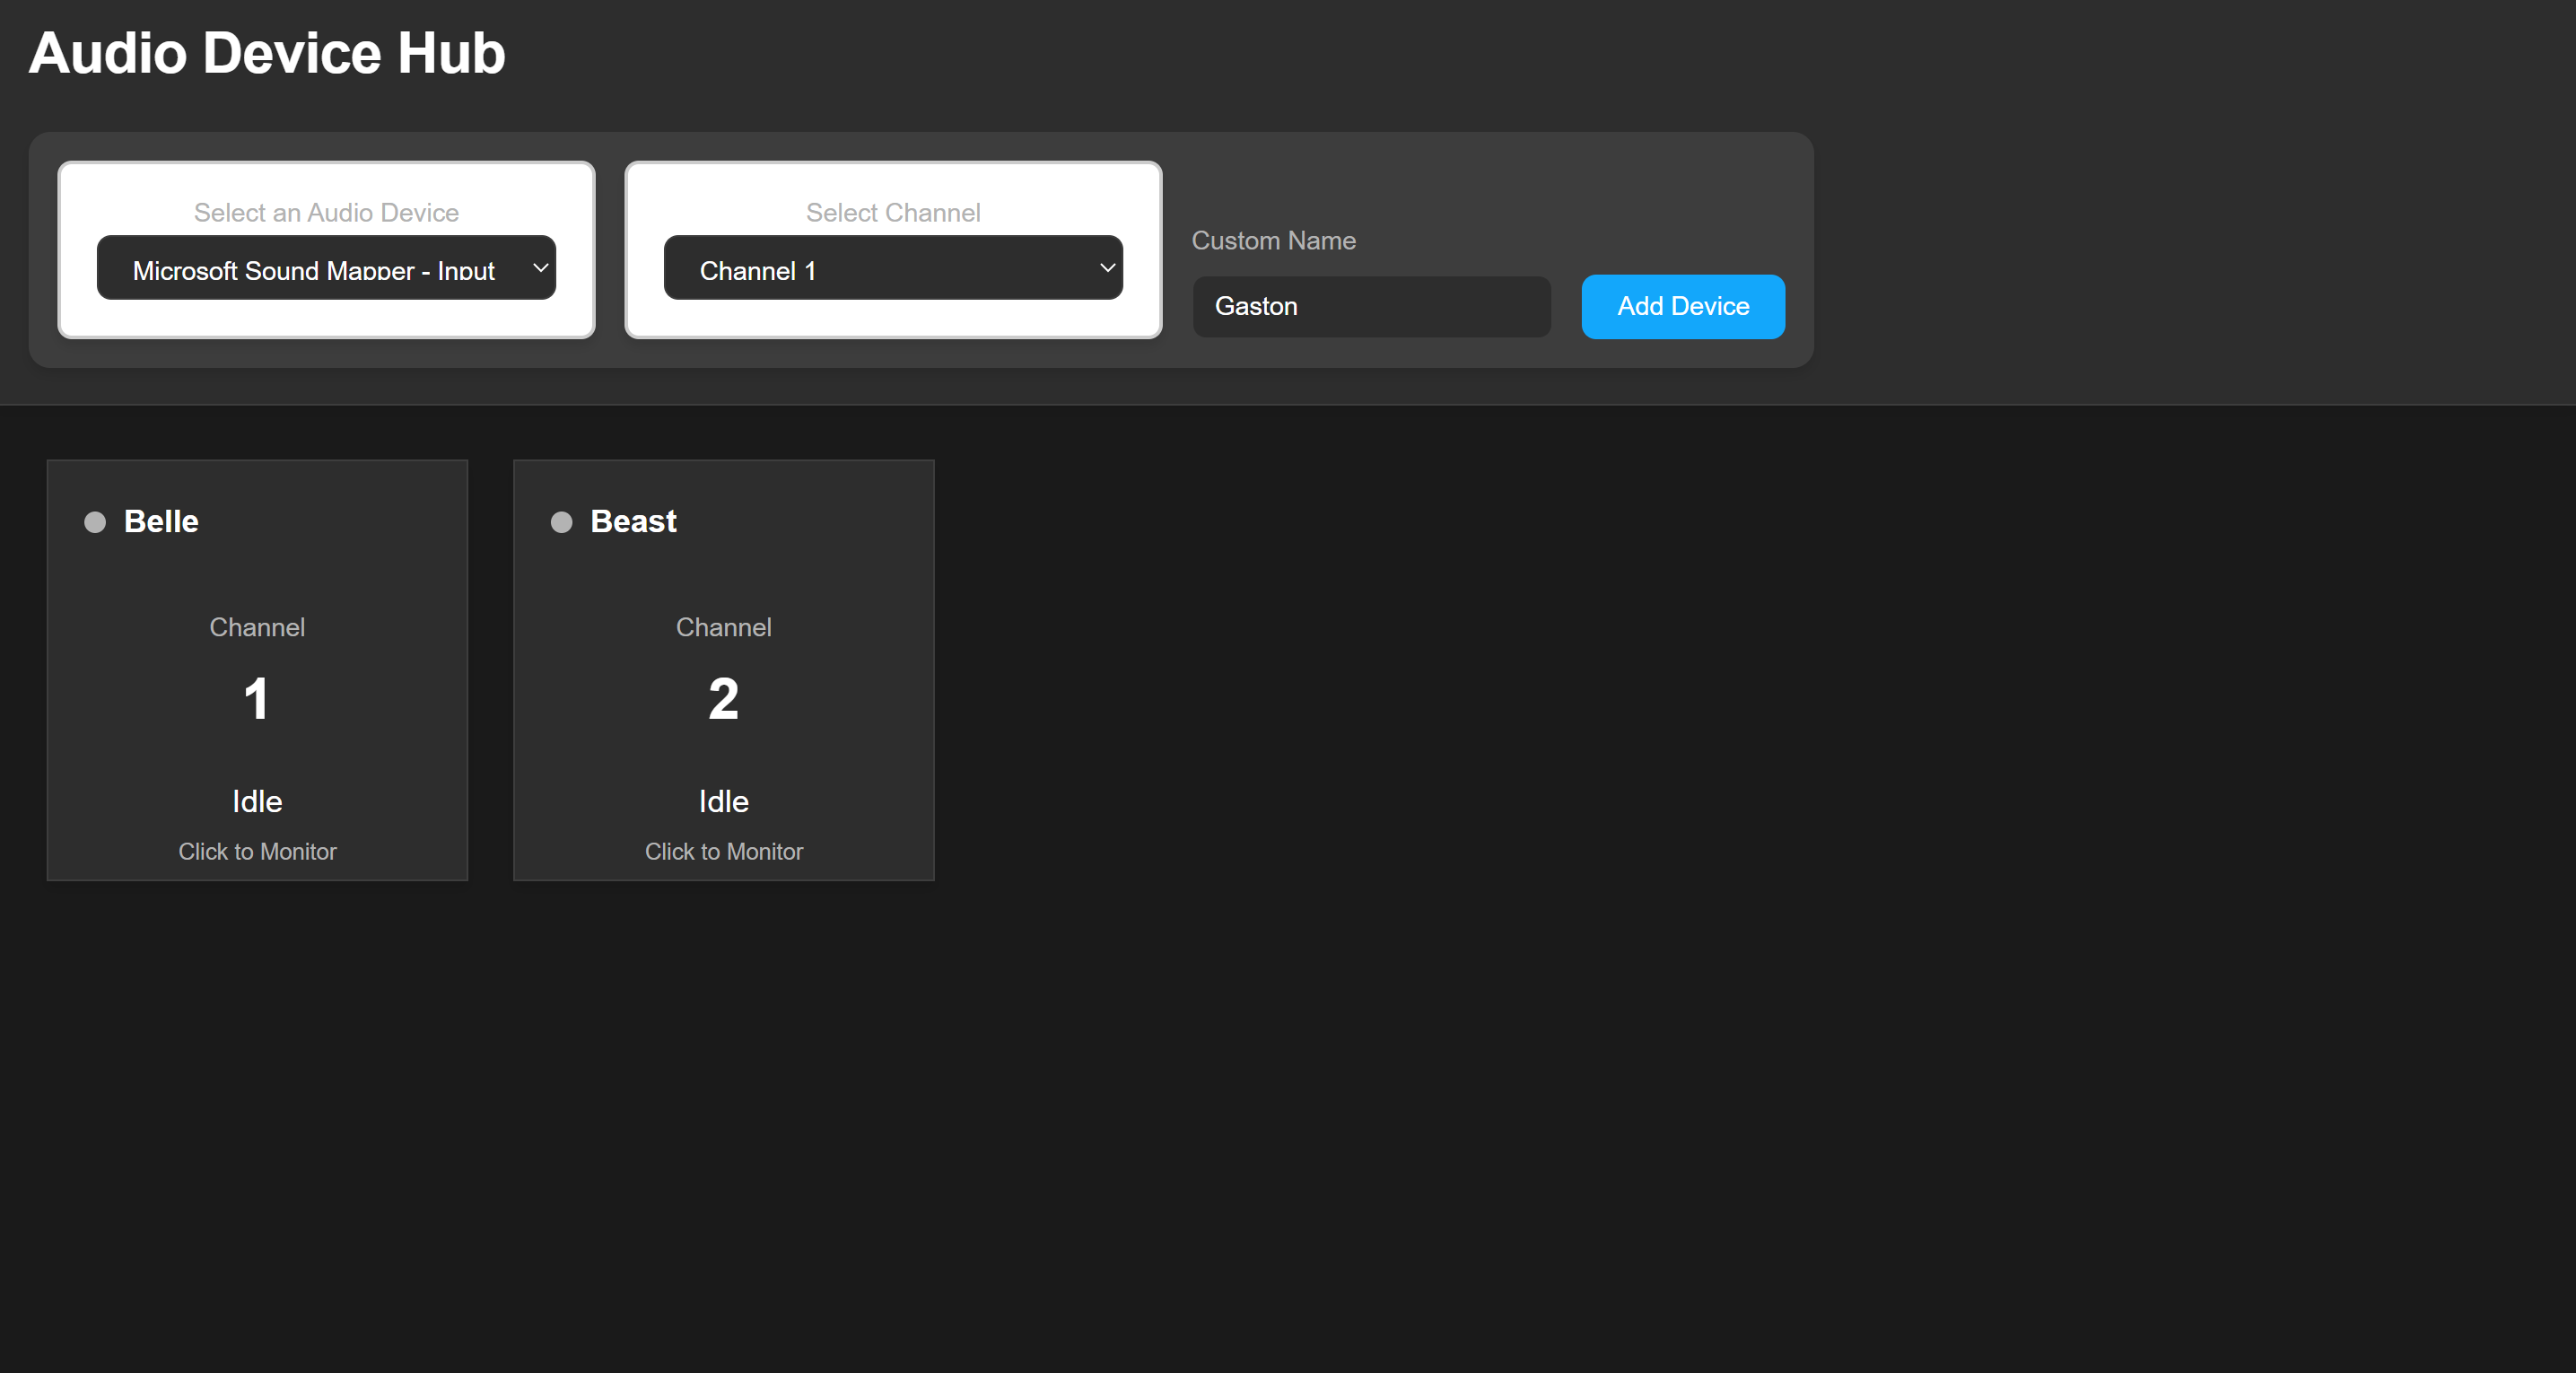Viewport: 2576px width, 1373px height.
Task: Click the Custom Name field containing Gaston
Action: click(x=1370, y=307)
